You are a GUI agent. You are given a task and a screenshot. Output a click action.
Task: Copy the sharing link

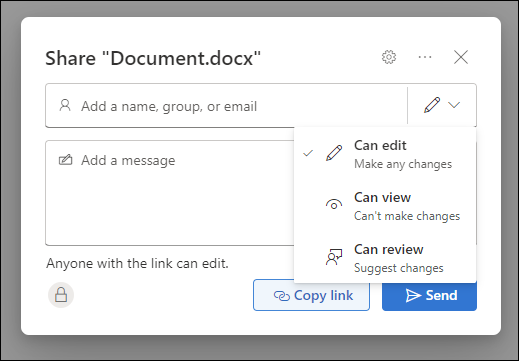[x=311, y=295]
